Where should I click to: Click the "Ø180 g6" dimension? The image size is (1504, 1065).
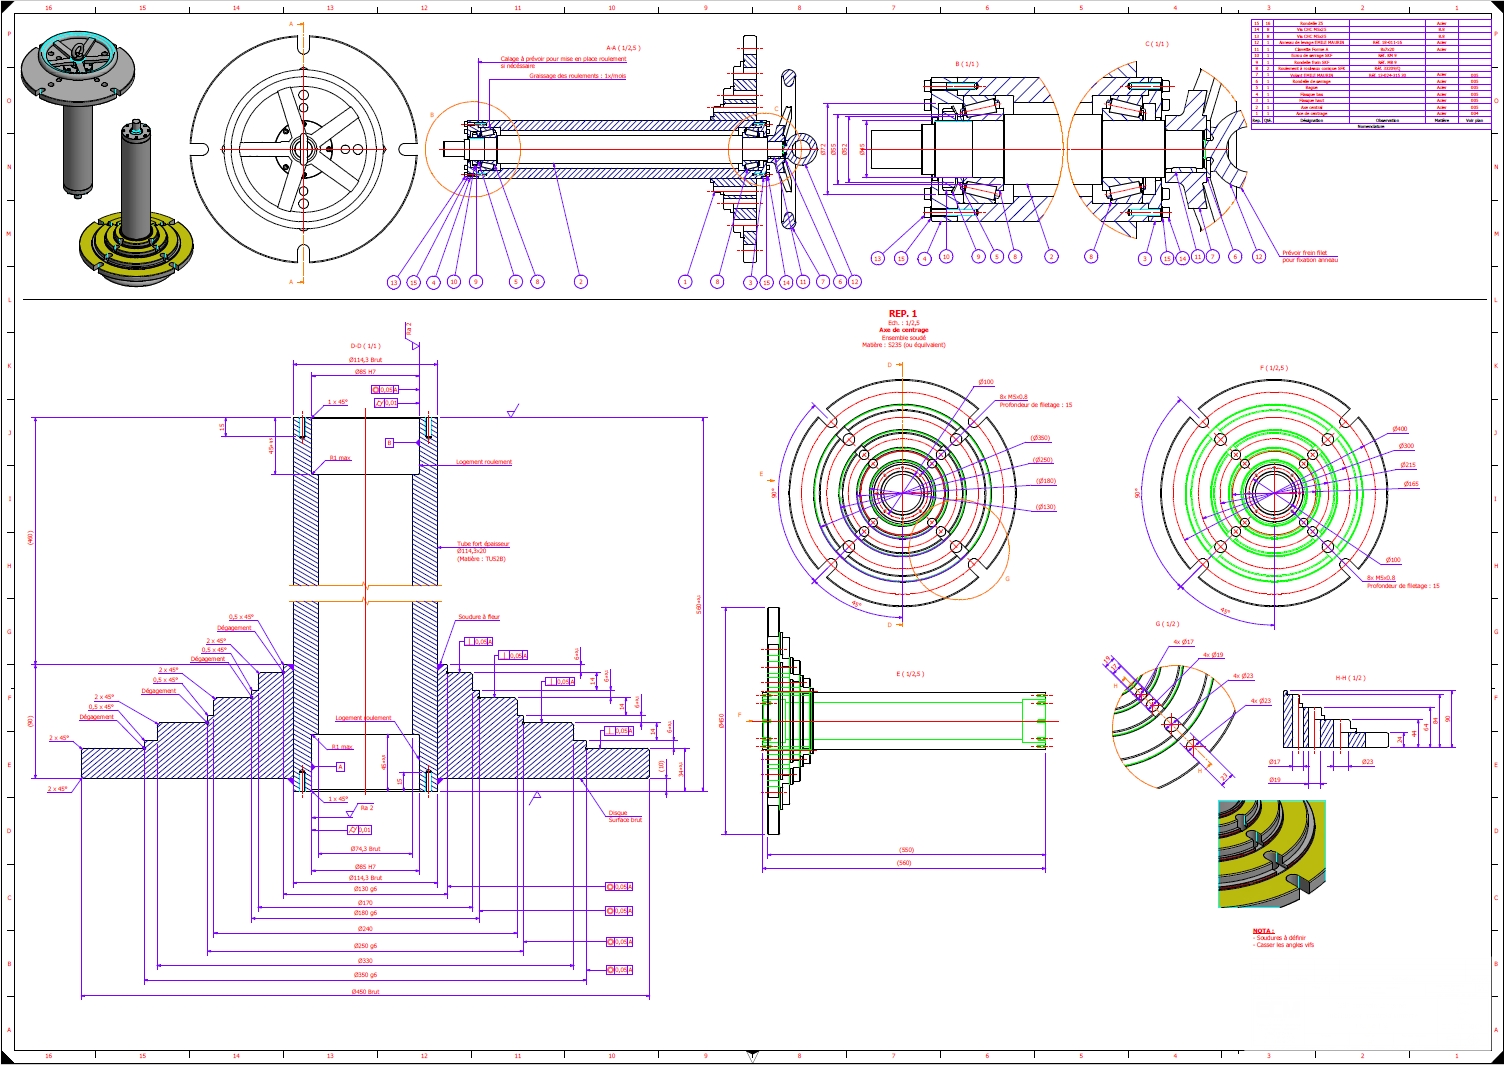pos(366,913)
